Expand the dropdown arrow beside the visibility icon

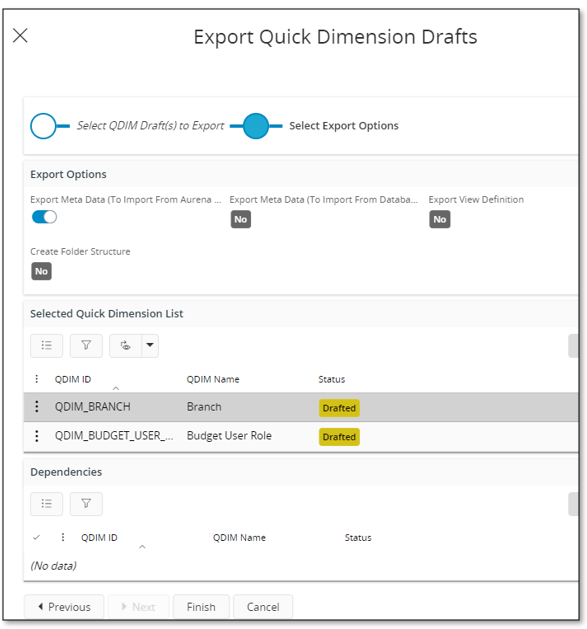[150, 345]
